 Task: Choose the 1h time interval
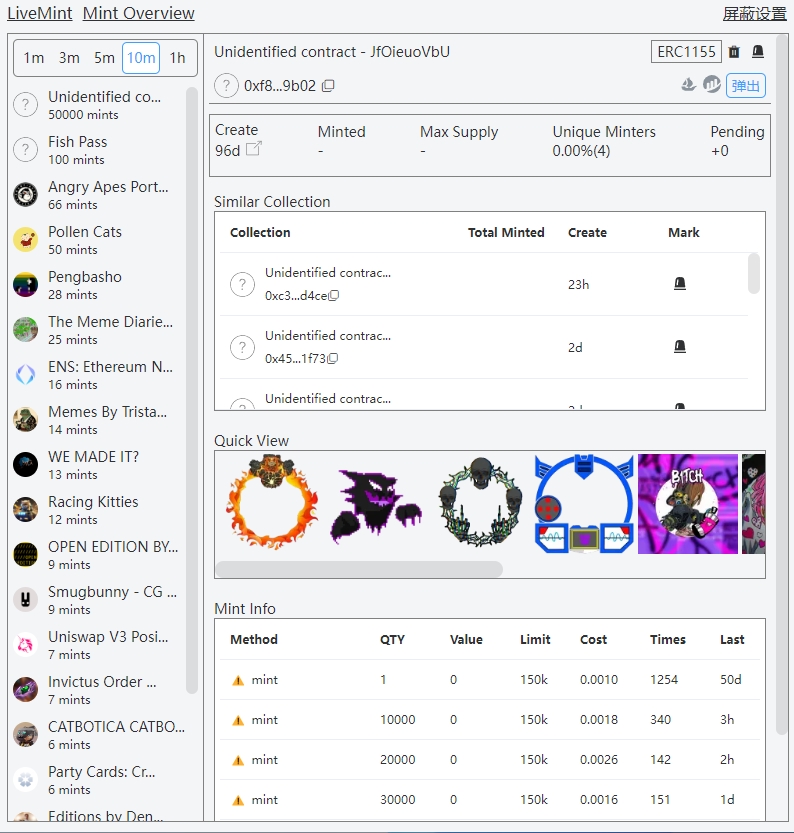177,58
